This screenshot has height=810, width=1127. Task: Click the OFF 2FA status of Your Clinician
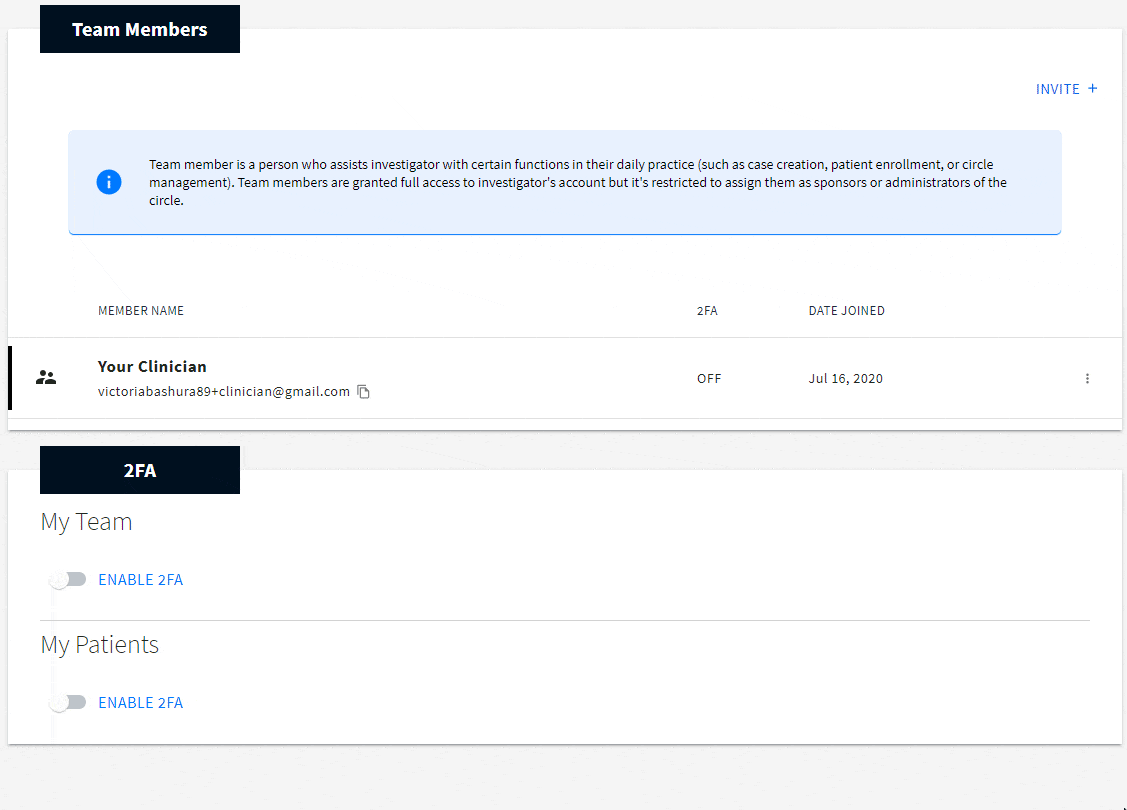coord(709,379)
